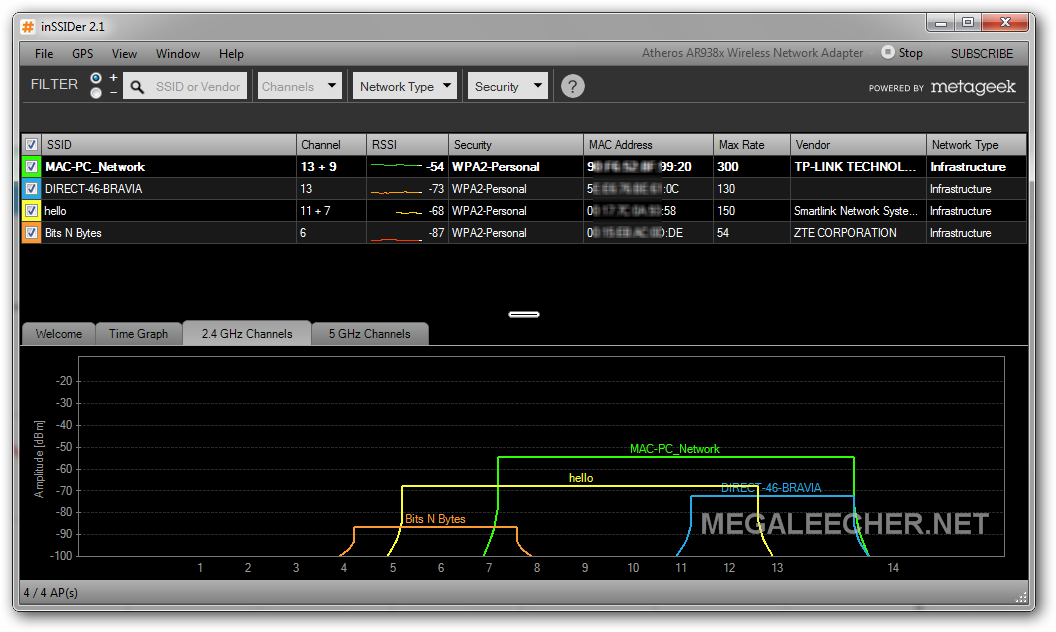Click the resize grip in the status bar corner
Image resolution: width=1056 pixels, height=632 pixels.
[1021, 597]
